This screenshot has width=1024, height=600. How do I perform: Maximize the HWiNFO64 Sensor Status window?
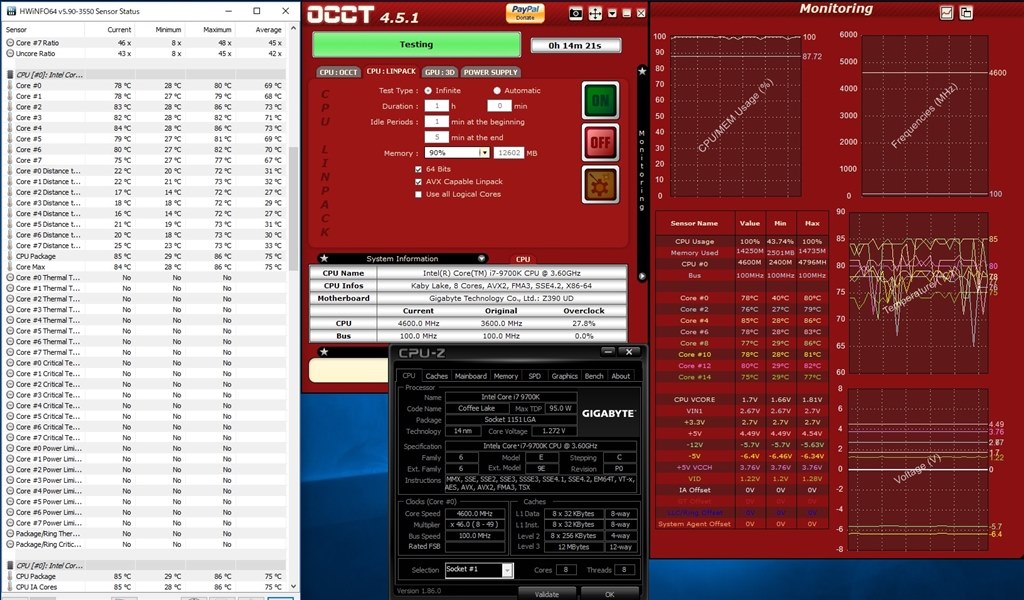[257, 11]
